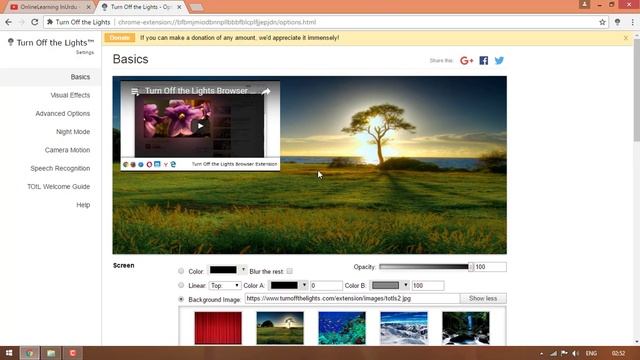This screenshot has width=640, height=360.
Task: Choose the sunset tree background thumbnail
Action: [x=280, y=328]
